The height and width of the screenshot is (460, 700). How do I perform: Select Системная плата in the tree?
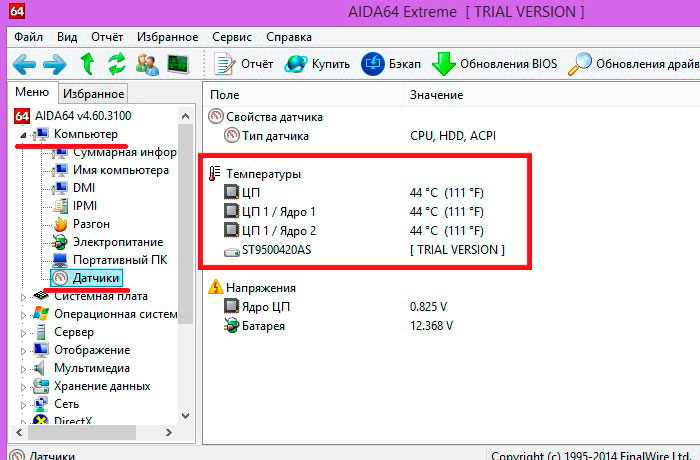click(x=101, y=296)
